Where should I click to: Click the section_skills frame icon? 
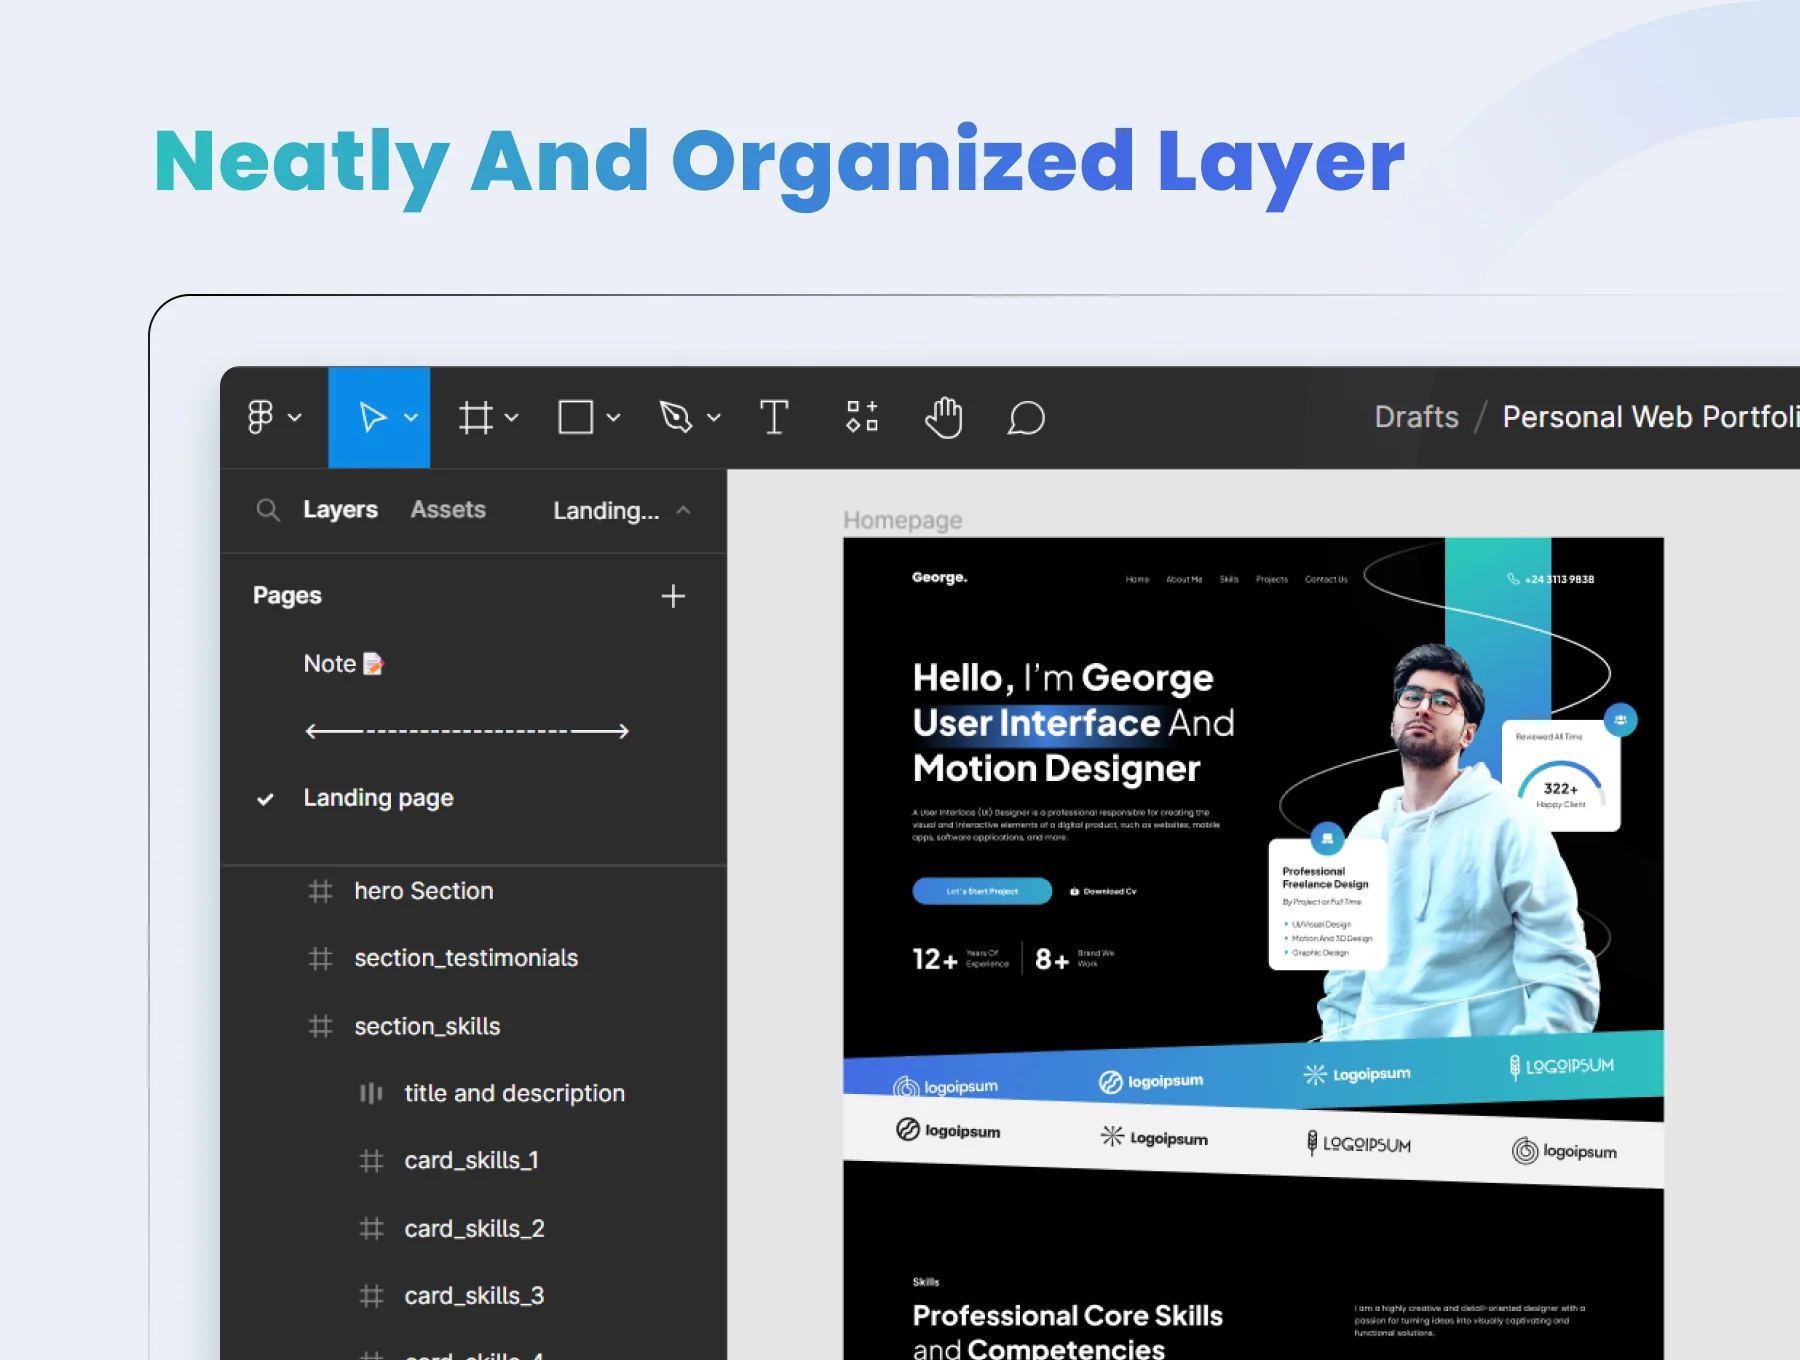click(x=320, y=1026)
